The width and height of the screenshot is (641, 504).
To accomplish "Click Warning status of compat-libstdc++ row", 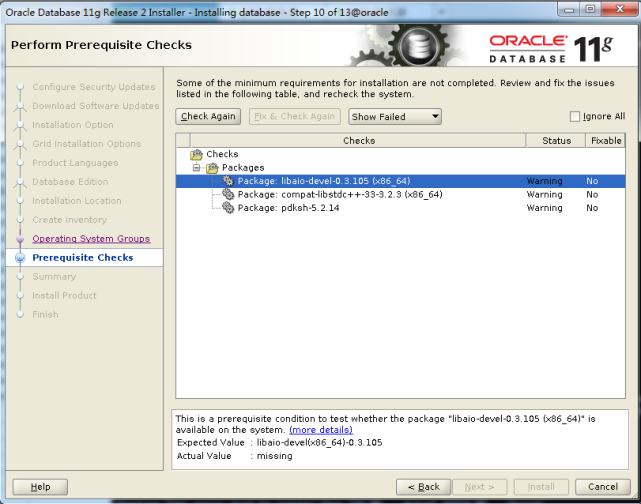I will click(545, 195).
